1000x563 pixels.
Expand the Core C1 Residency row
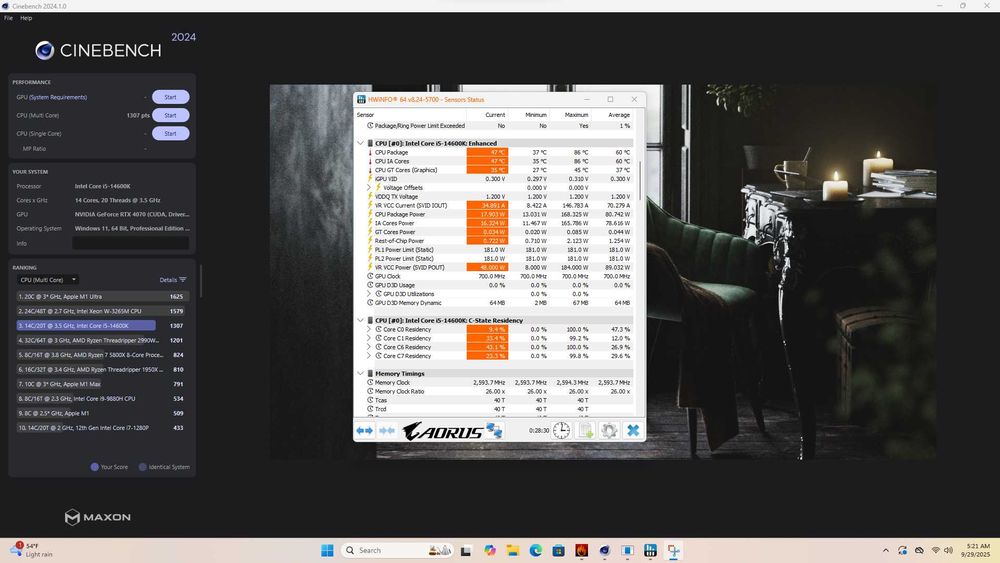(x=369, y=339)
